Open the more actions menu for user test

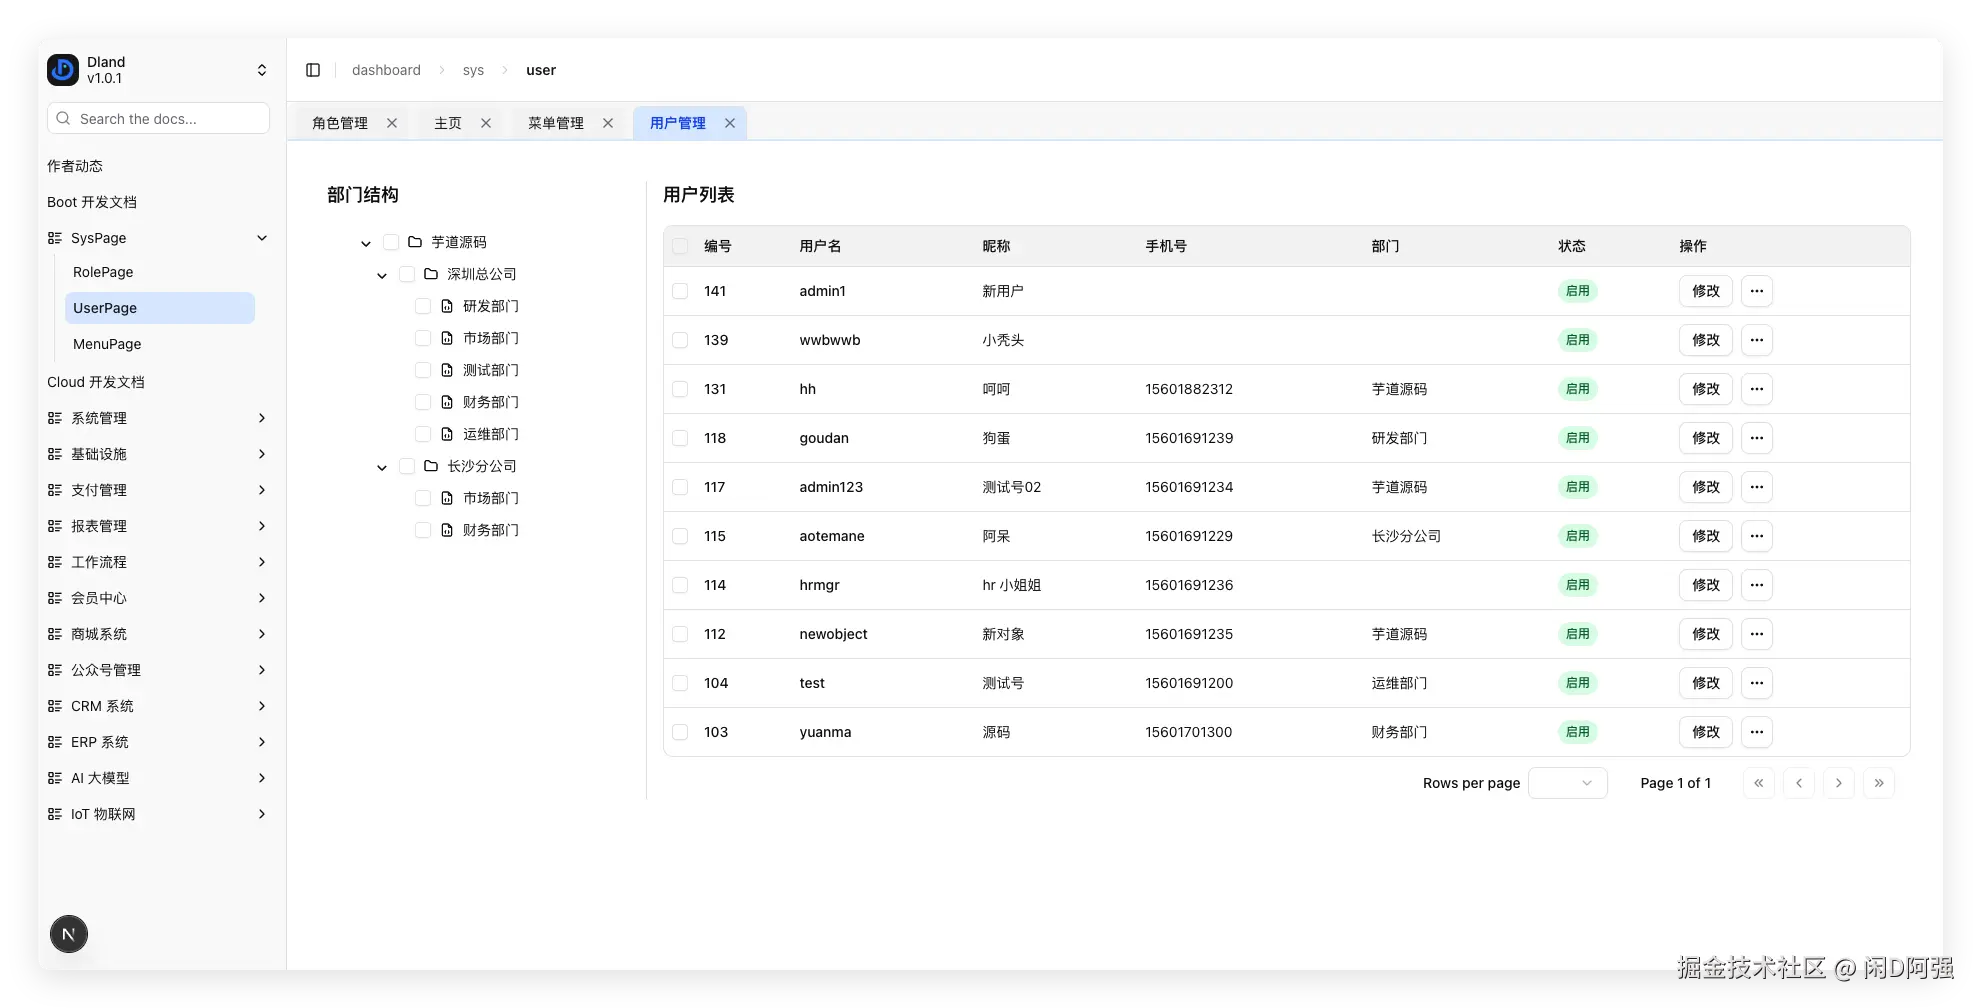[x=1757, y=683]
